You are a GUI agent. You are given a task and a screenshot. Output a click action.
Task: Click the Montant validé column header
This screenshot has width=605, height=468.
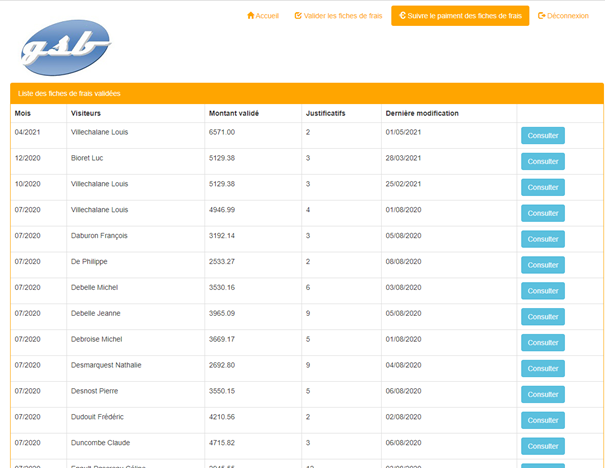click(x=234, y=113)
